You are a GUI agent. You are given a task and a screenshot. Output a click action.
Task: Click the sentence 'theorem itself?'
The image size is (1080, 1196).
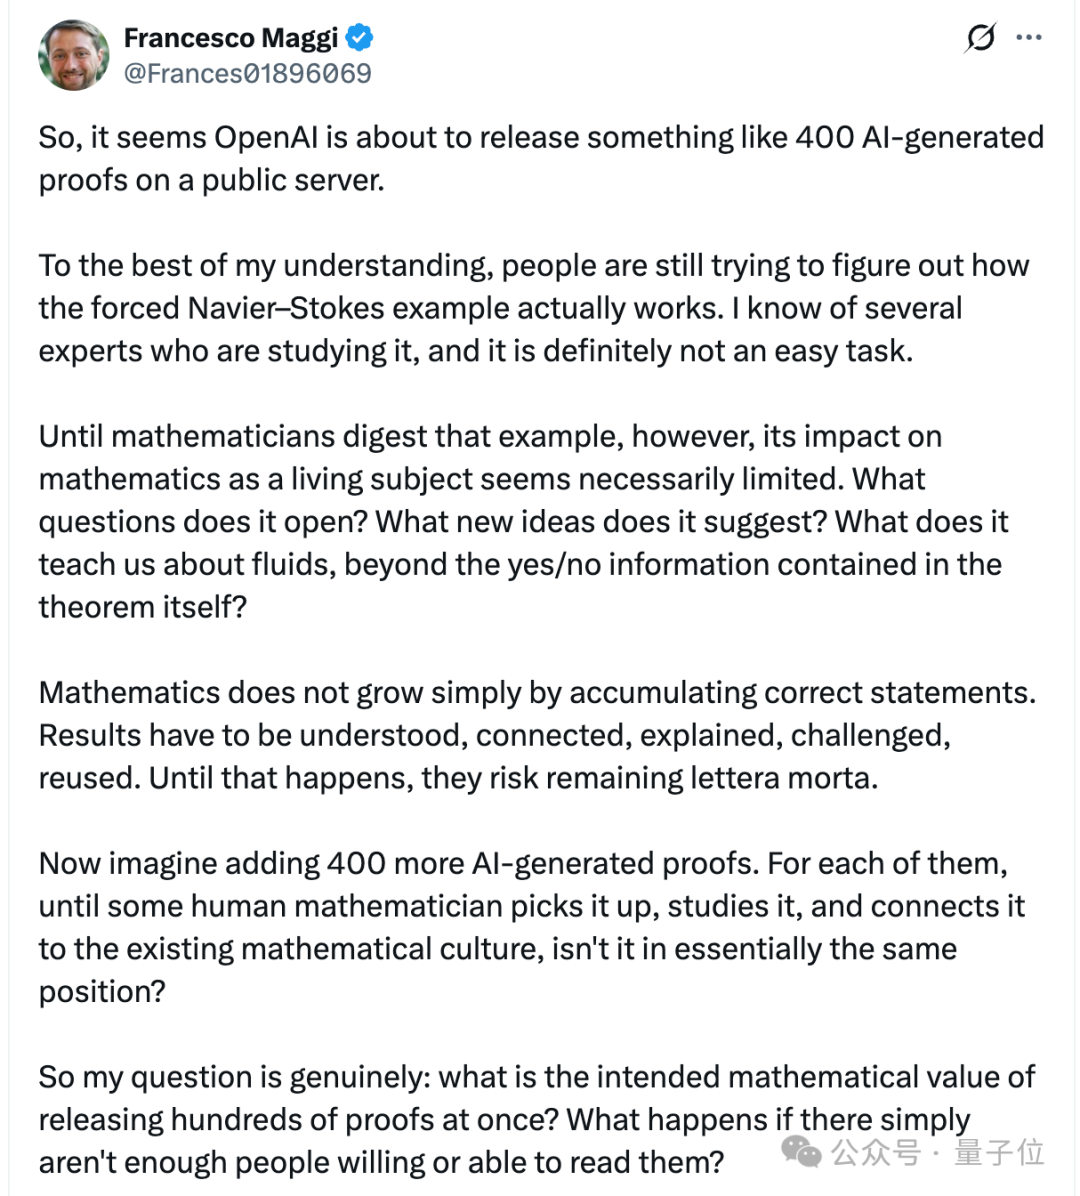click(x=143, y=607)
